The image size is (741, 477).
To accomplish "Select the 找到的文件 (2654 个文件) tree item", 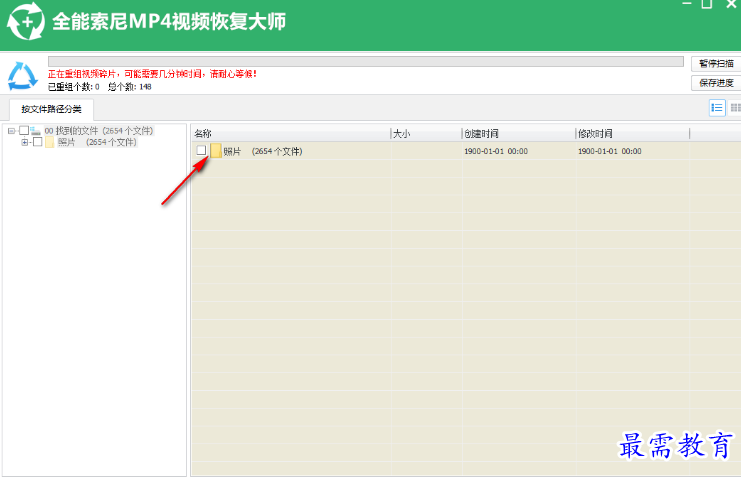I will 99,131.
